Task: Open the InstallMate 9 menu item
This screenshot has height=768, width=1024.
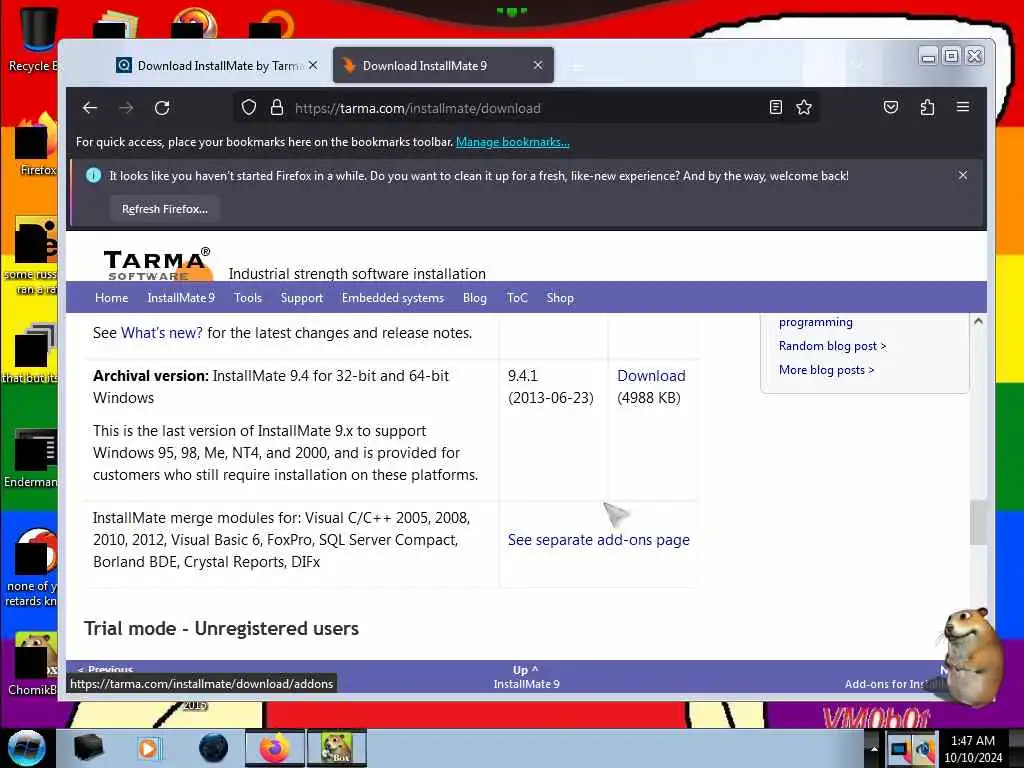Action: (181, 298)
